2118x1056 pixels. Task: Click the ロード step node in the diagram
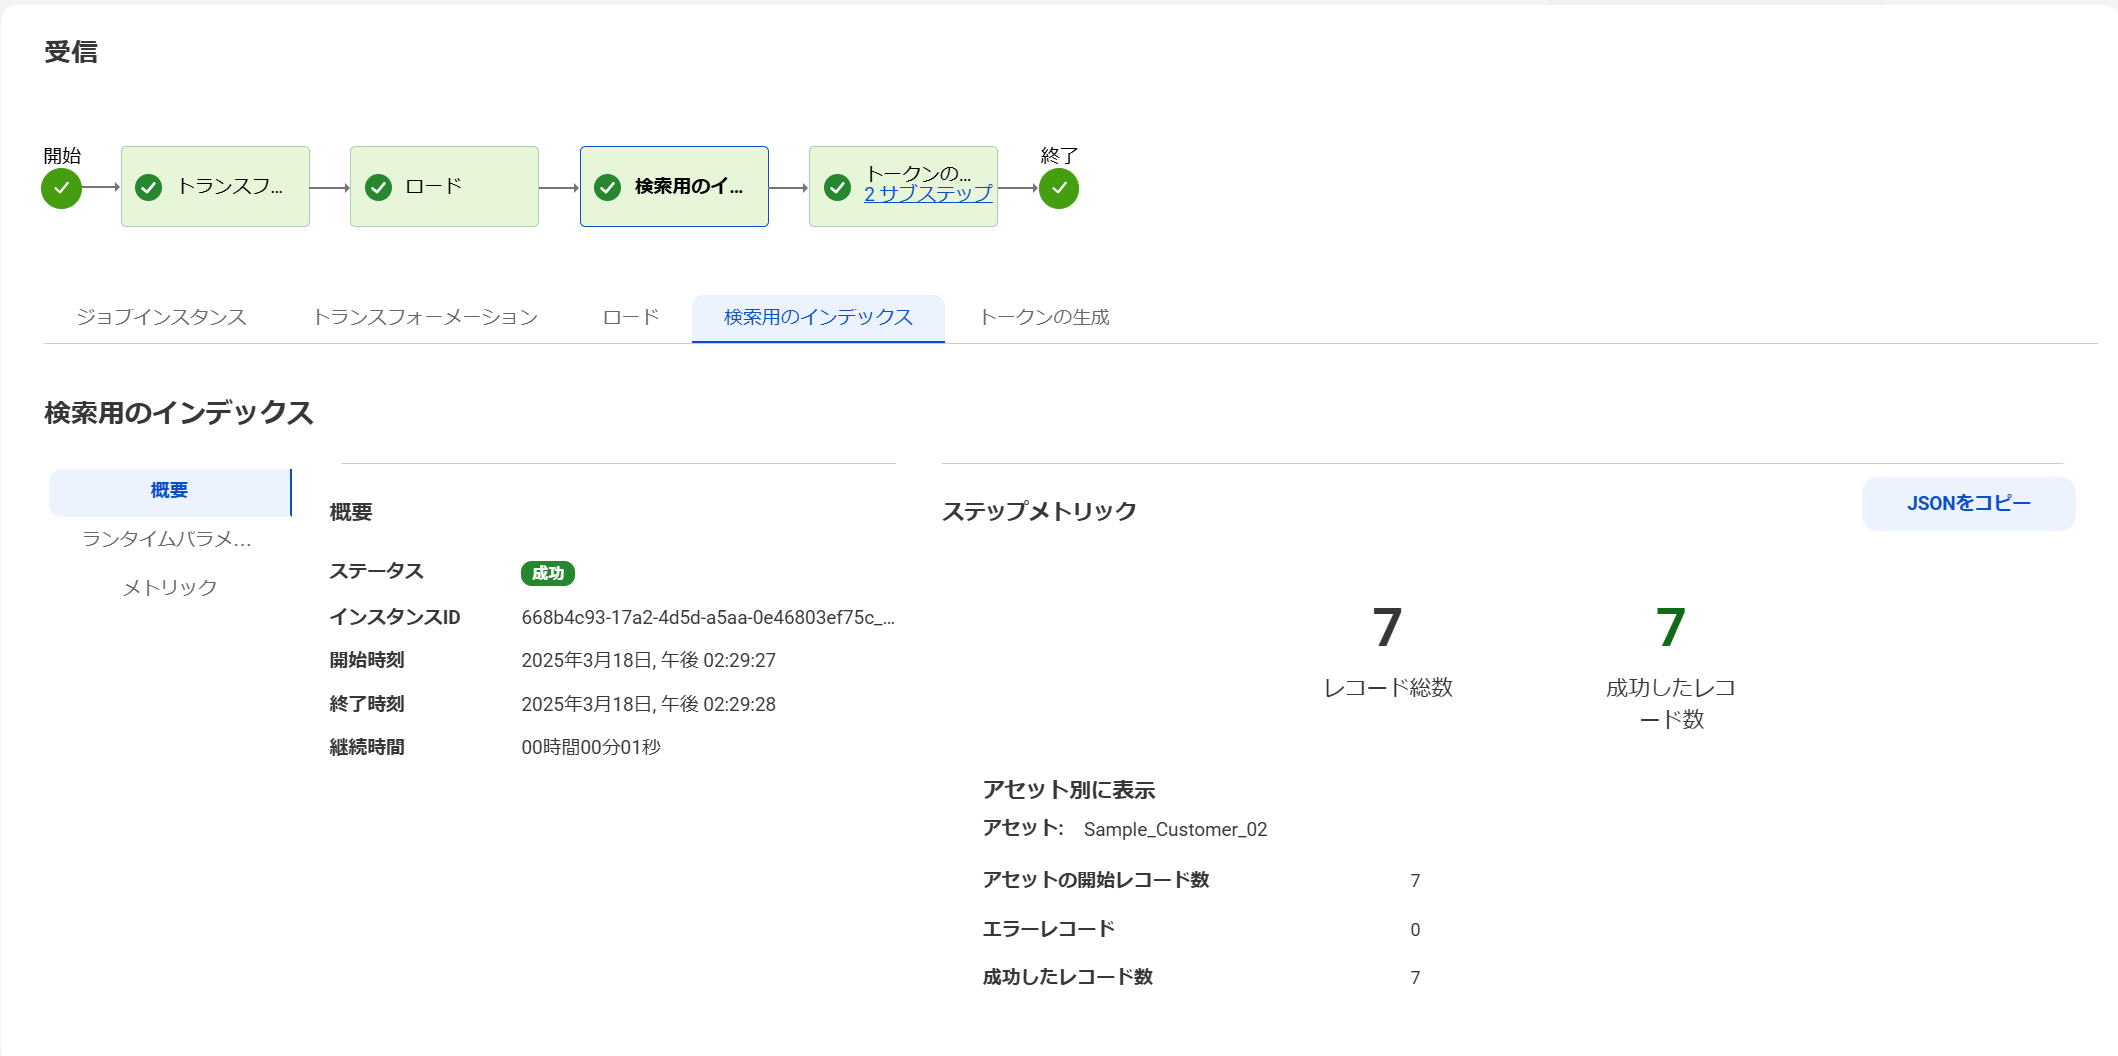443,186
